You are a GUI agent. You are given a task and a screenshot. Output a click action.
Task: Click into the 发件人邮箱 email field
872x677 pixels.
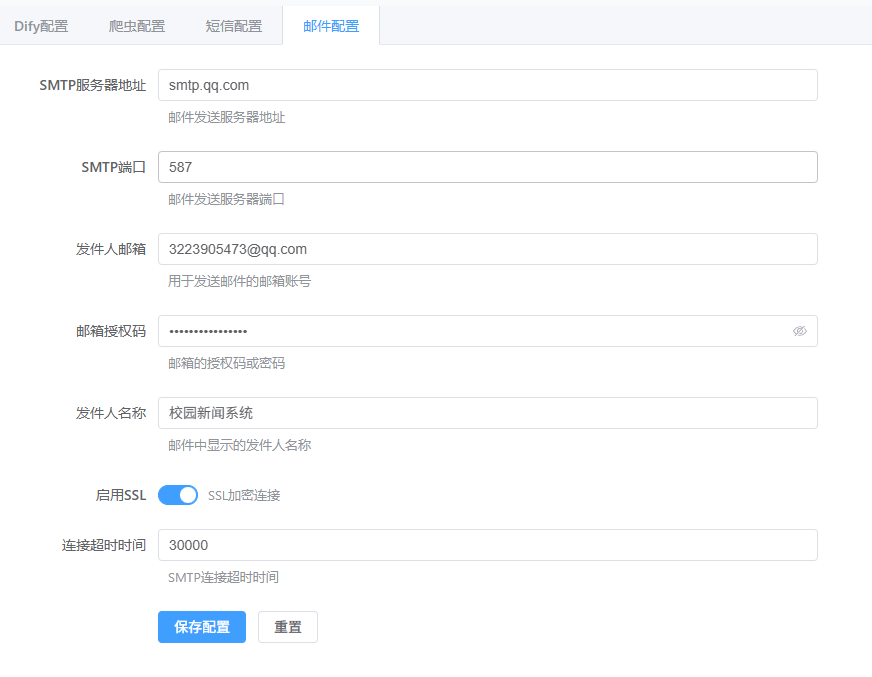pyautogui.click(x=487, y=249)
